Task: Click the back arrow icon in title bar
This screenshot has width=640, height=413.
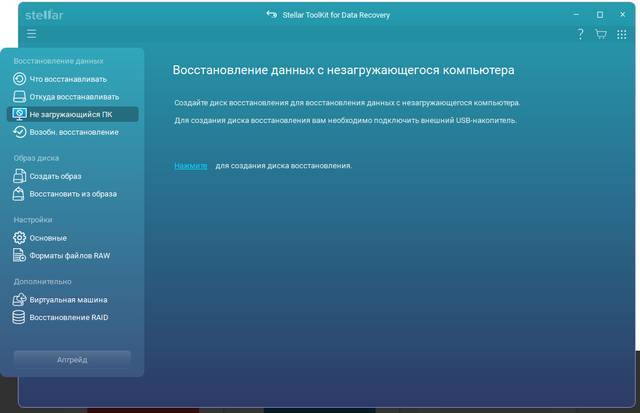Action: (x=271, y=15)
